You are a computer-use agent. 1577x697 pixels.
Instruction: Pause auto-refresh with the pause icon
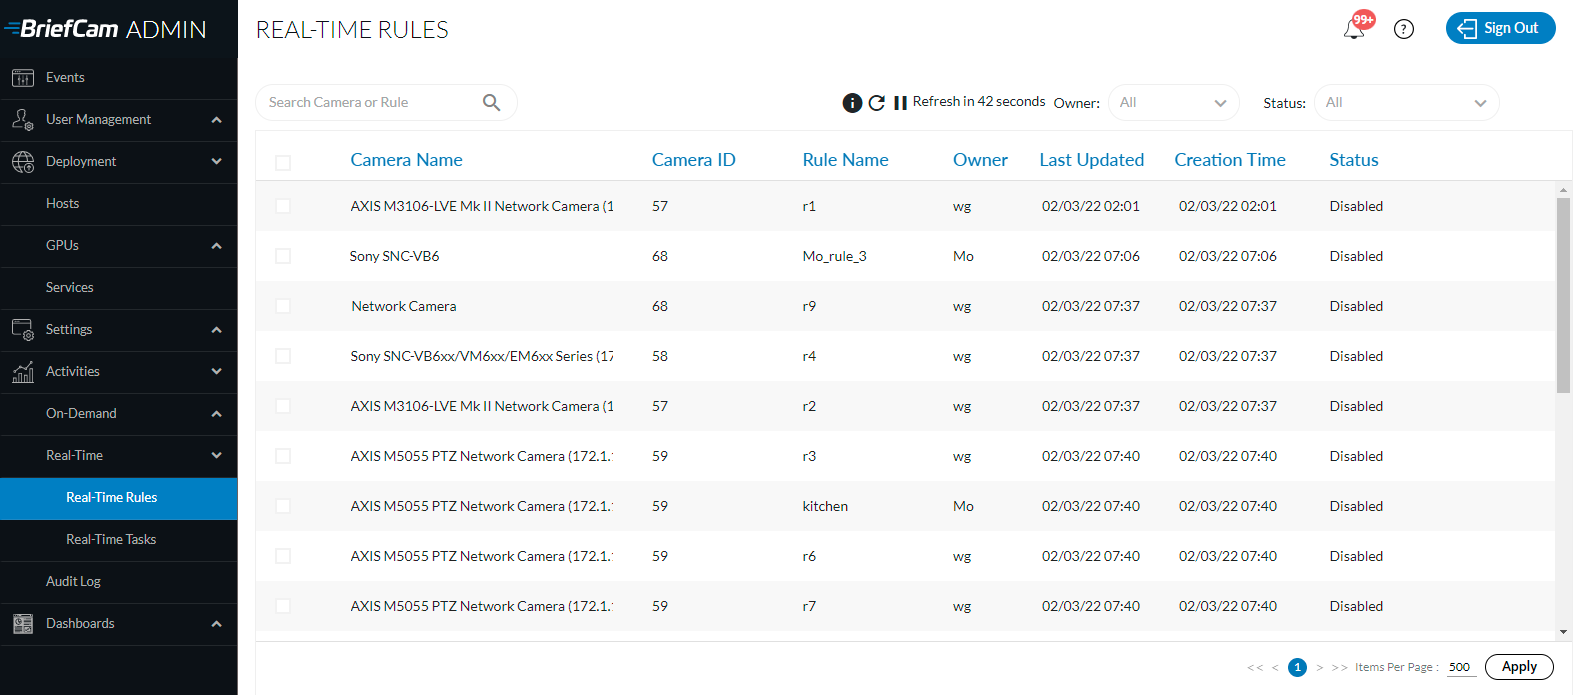[x=900, y=103]
